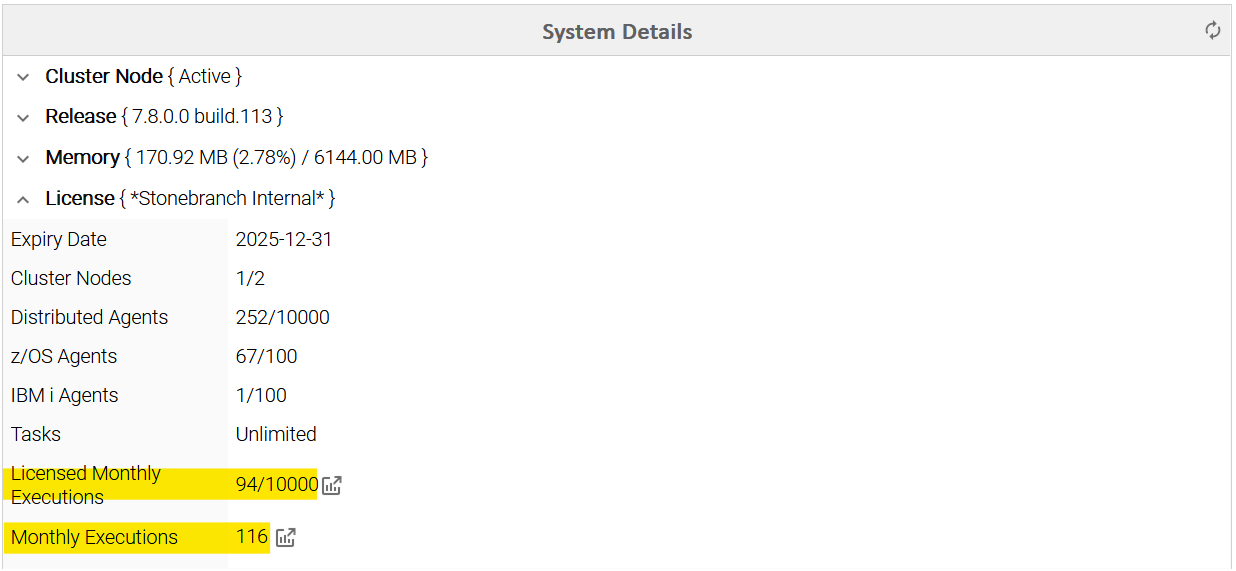Click the highlighted Monthly Executions label

pyautogui.click(x=94, y=538)
